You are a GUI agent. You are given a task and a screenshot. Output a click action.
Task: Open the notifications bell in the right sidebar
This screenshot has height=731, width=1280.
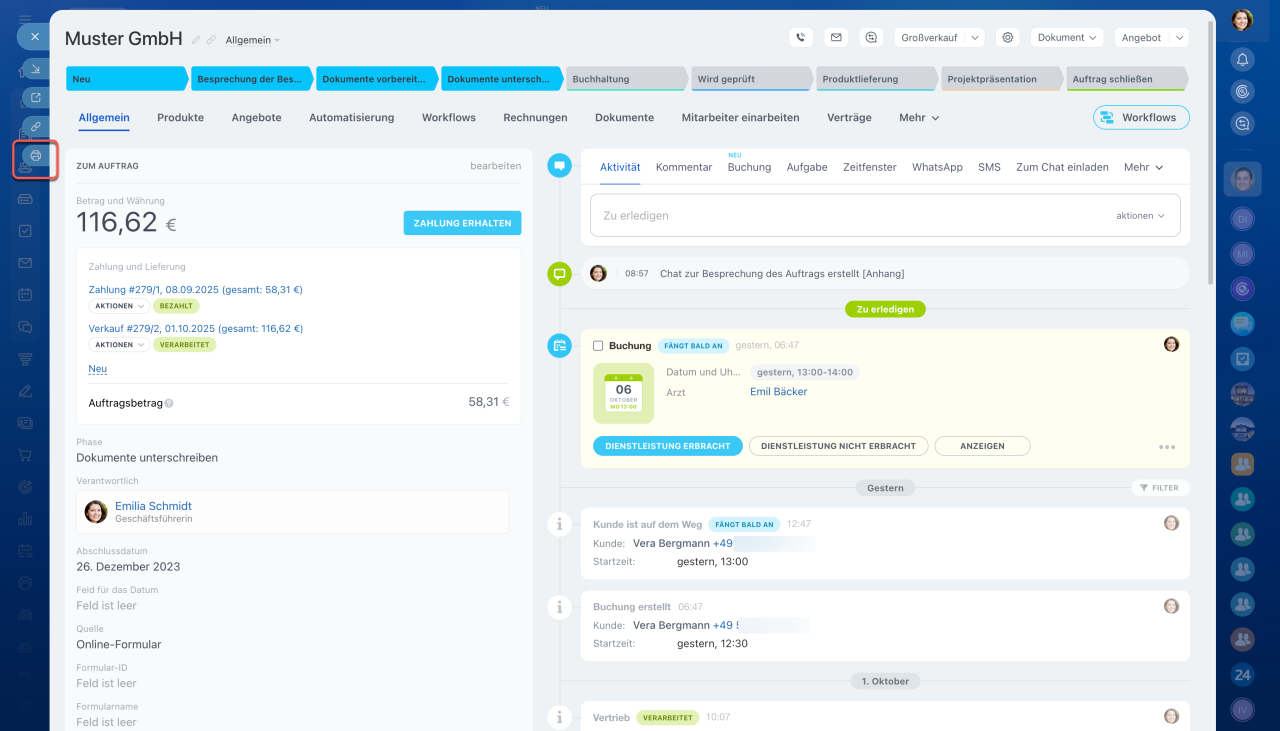point(1242,59)
